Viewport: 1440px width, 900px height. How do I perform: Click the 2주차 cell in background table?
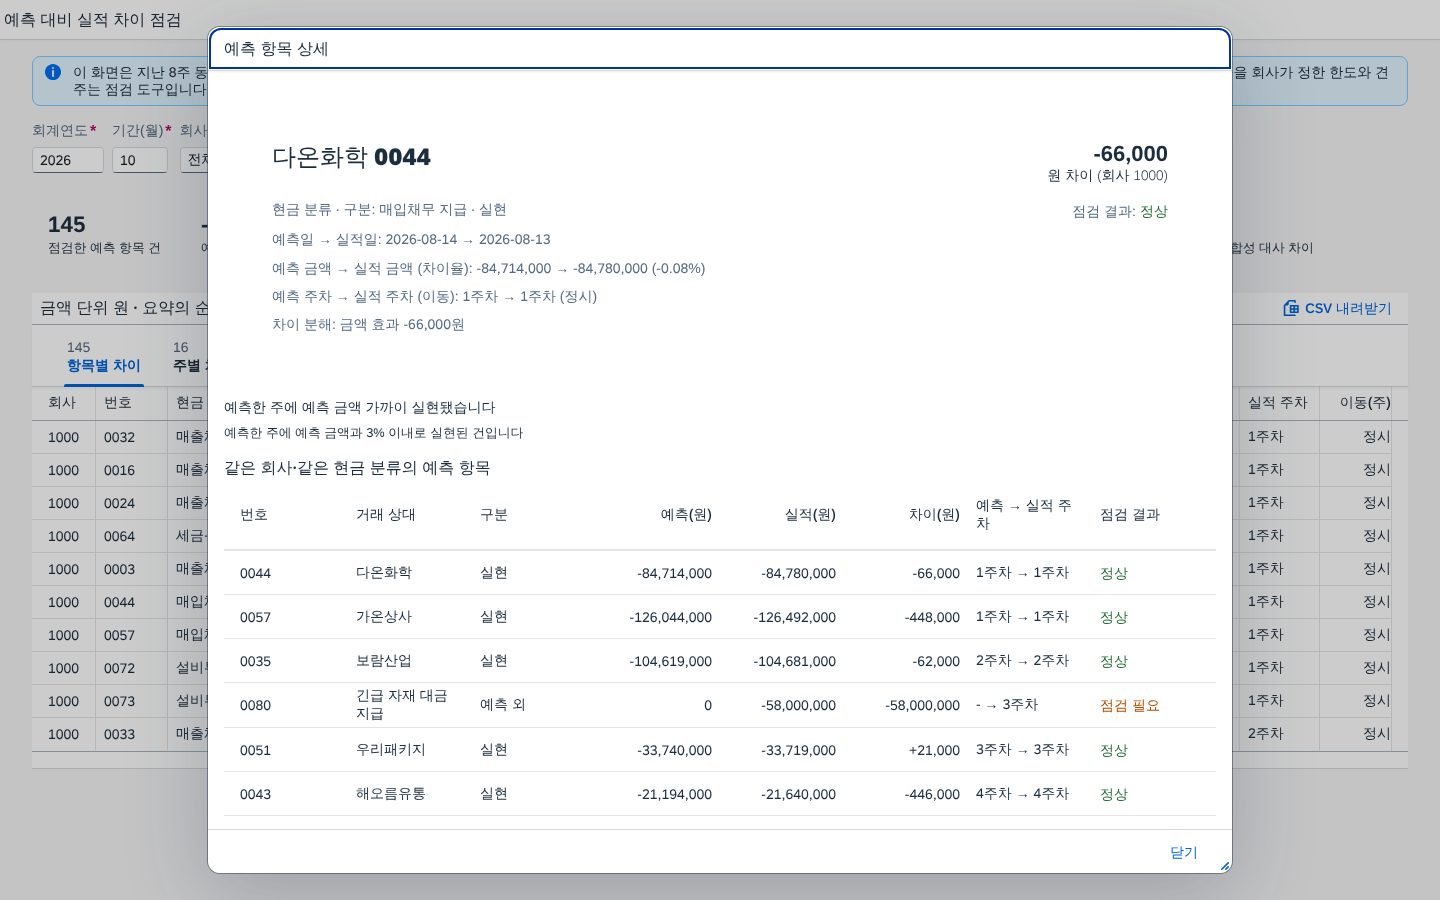click(x=1265, y=733)
